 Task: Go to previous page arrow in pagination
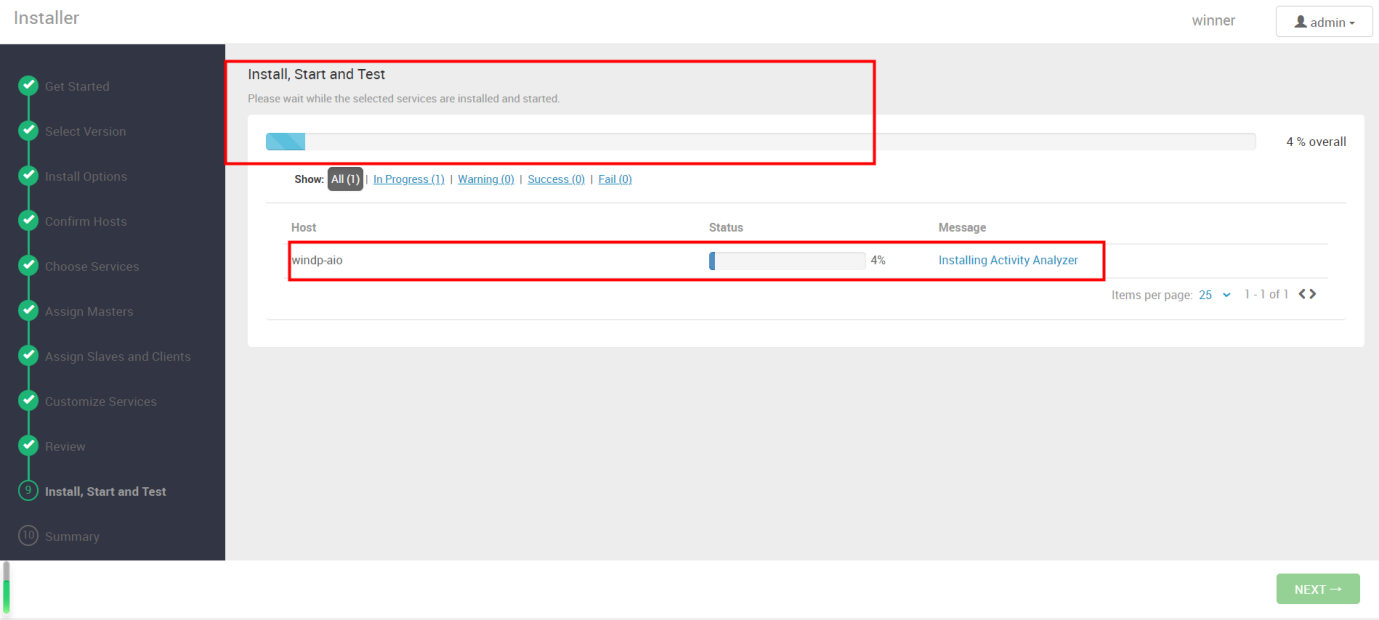point(1301,294)
